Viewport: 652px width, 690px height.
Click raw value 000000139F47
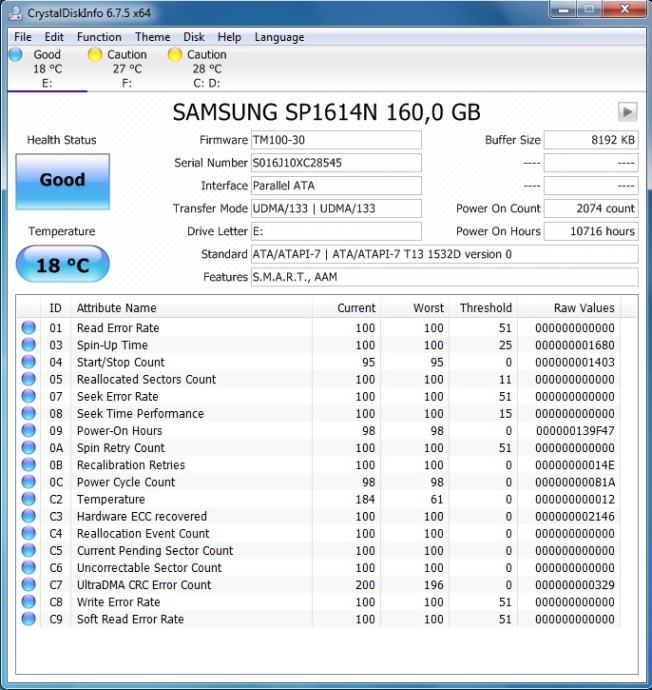pyautogui.click(x=575, y=431)
